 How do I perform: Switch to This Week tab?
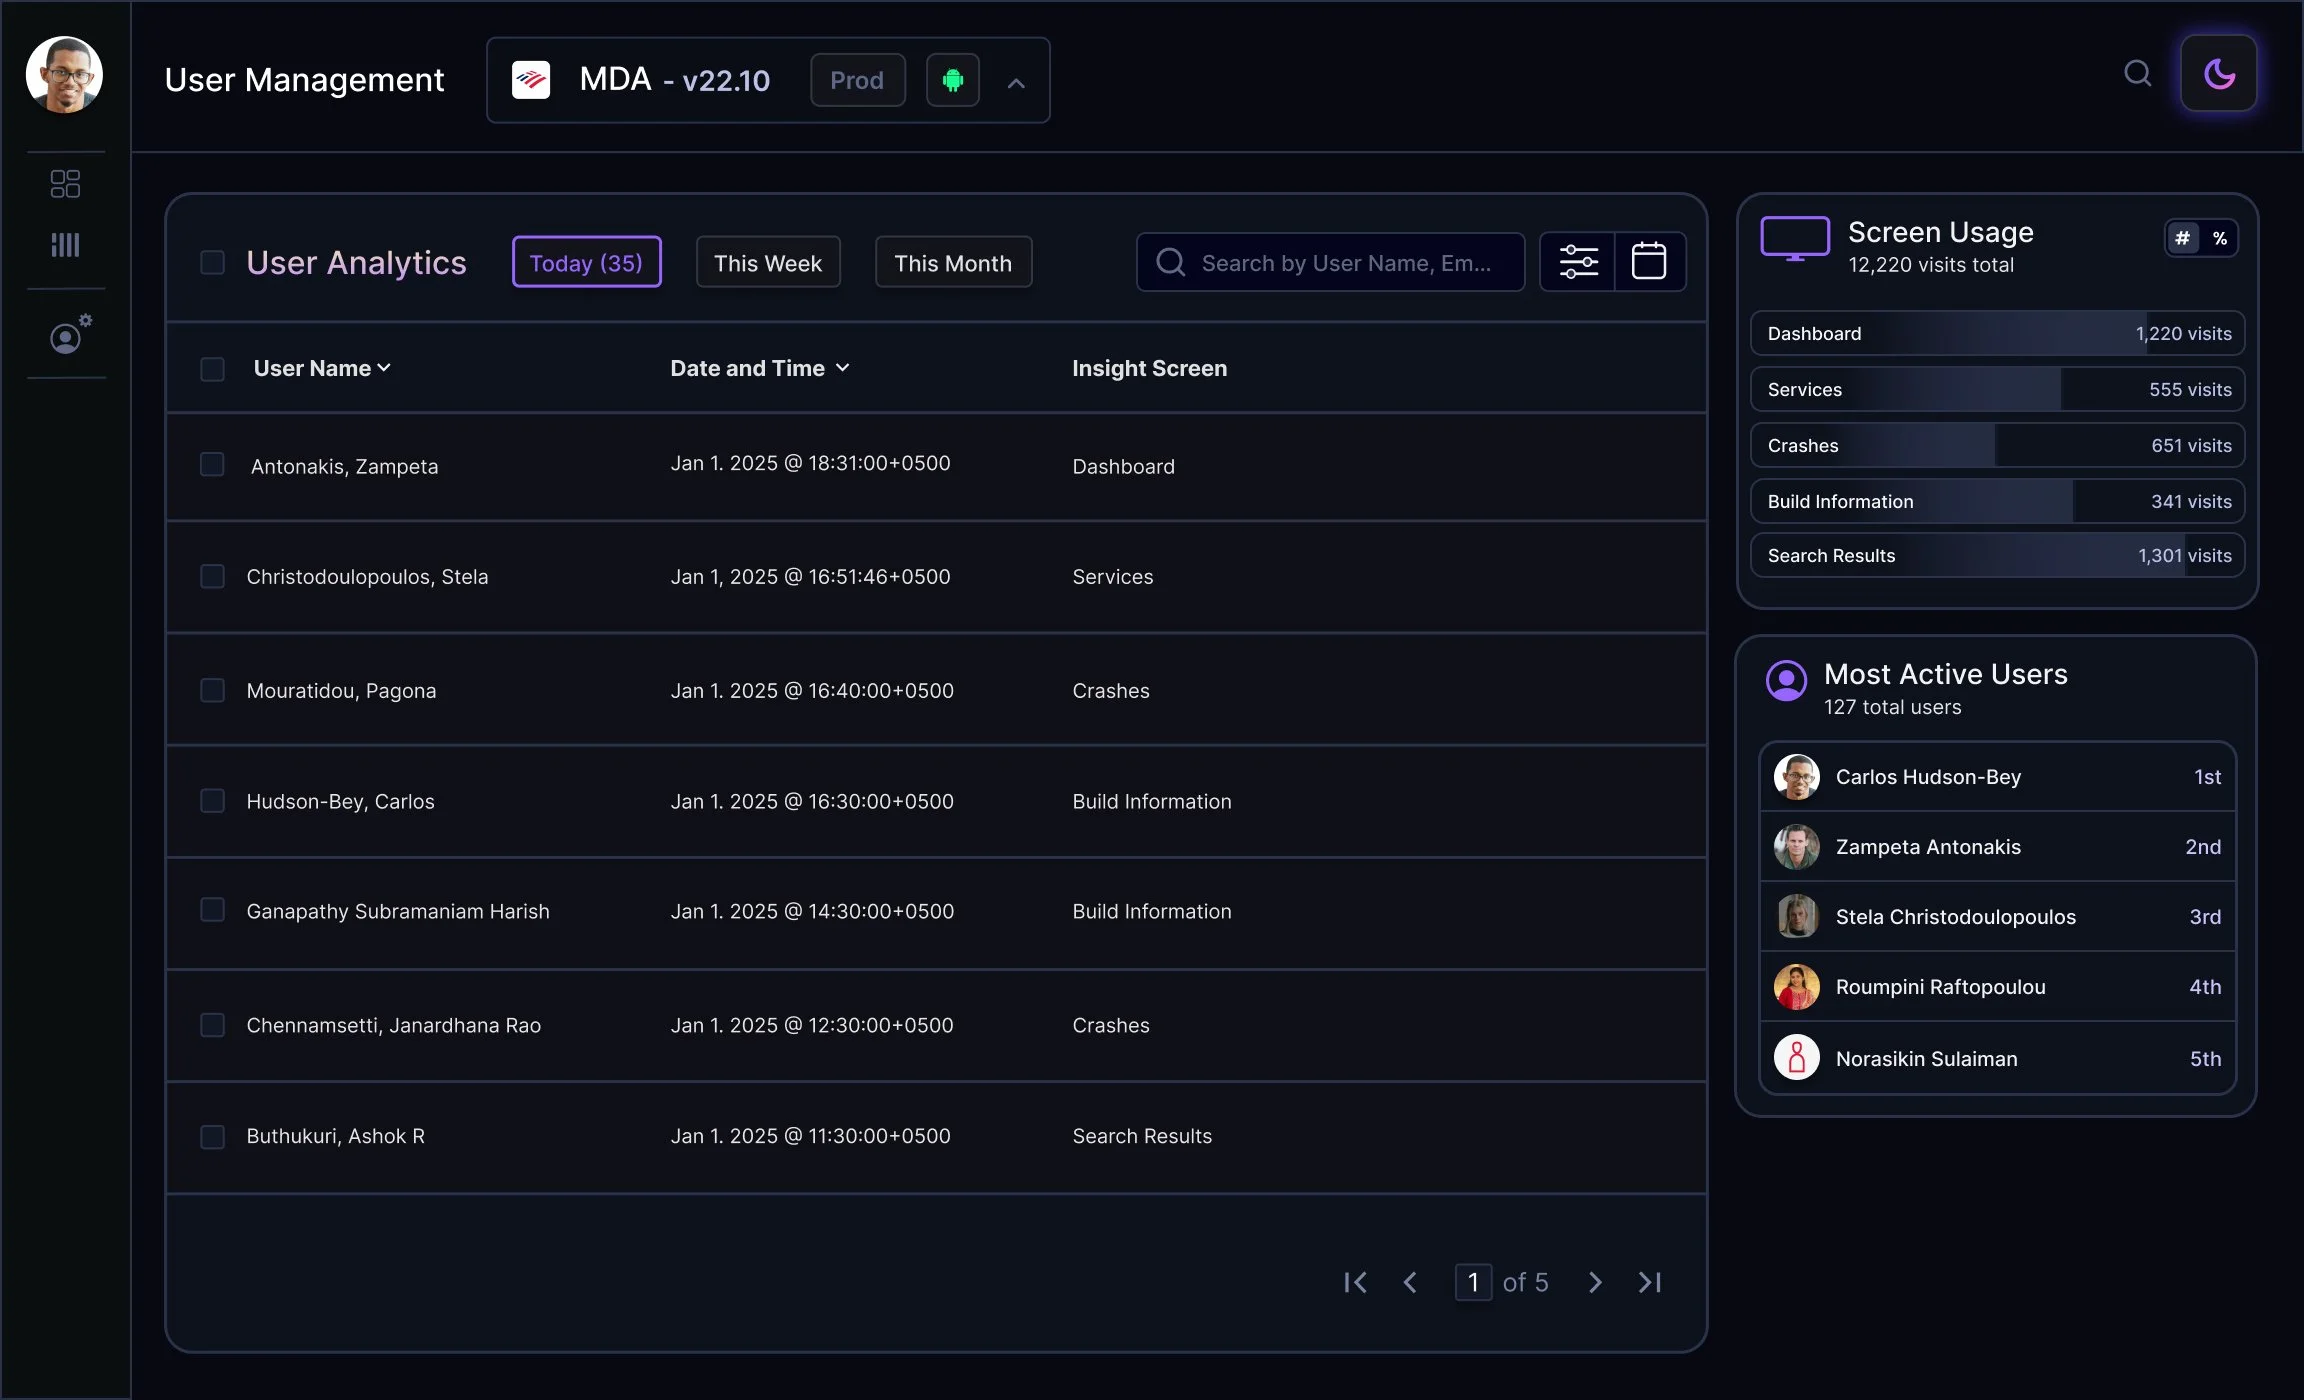point(768,263)
